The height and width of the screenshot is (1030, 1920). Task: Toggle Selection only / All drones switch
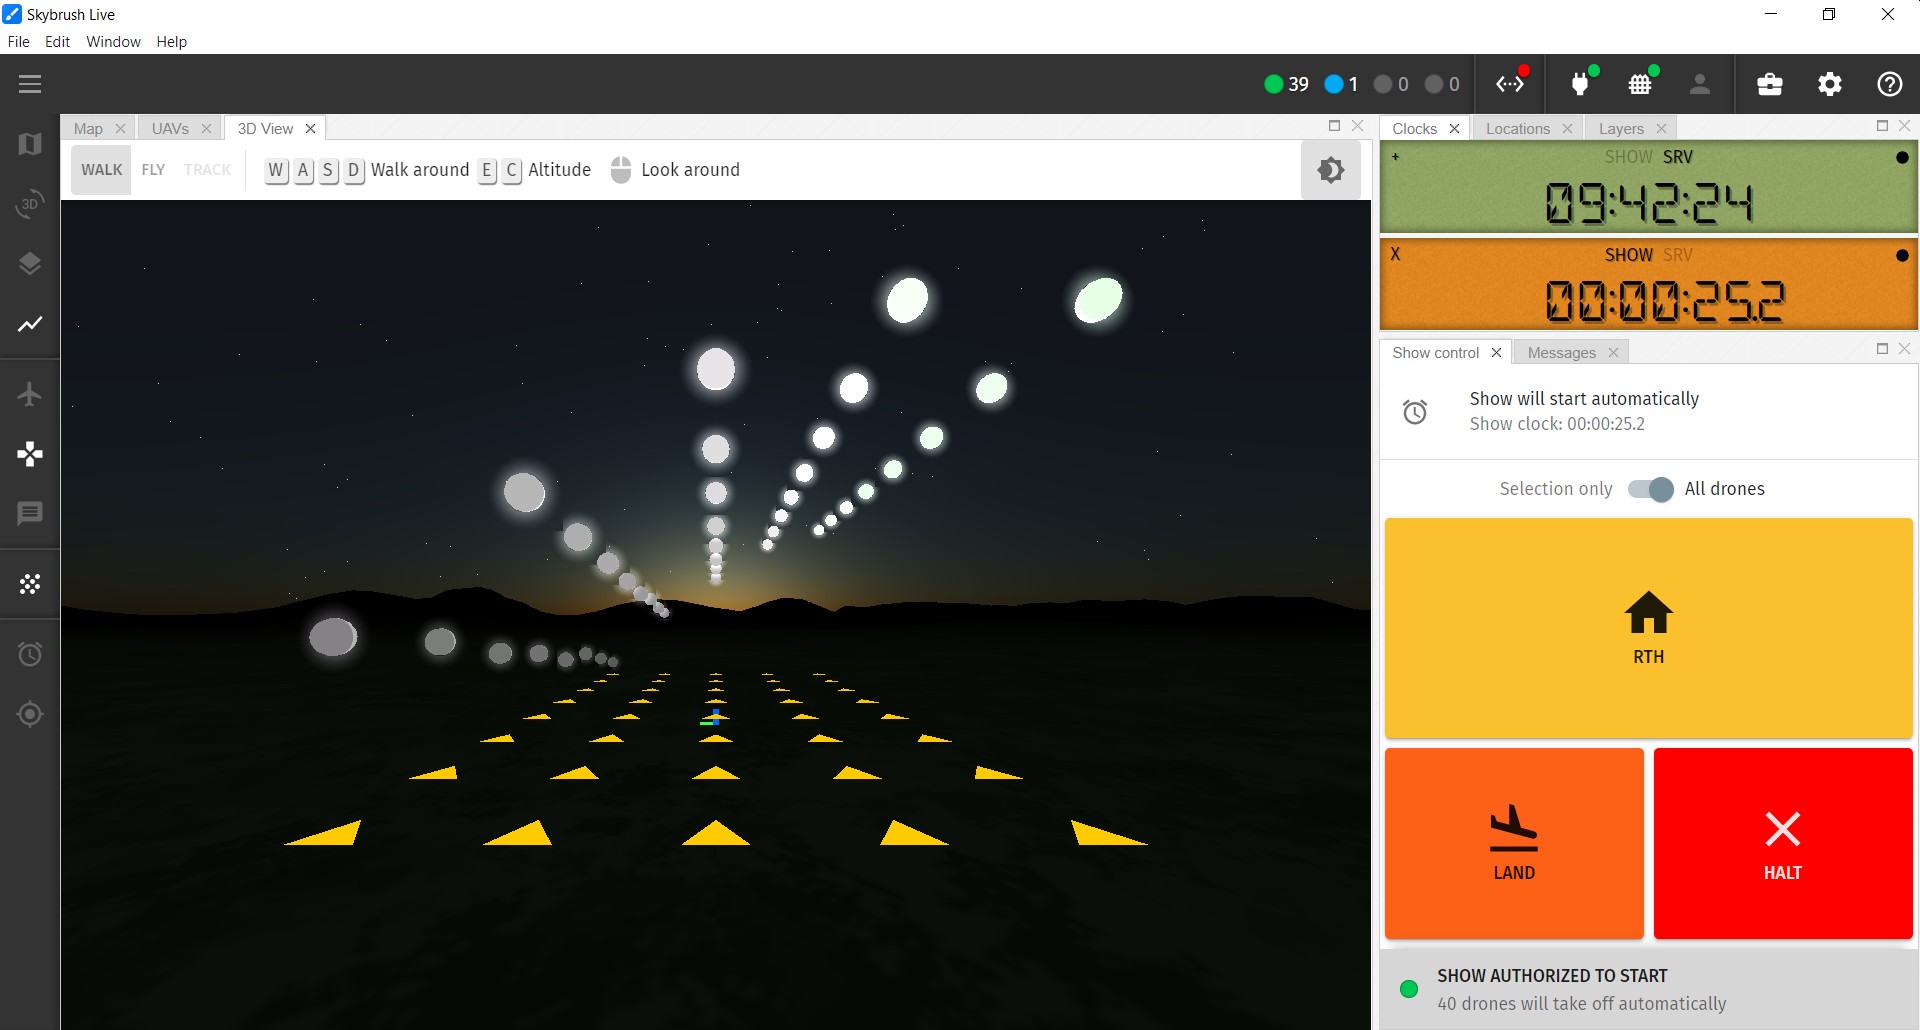pos(1649,489)
